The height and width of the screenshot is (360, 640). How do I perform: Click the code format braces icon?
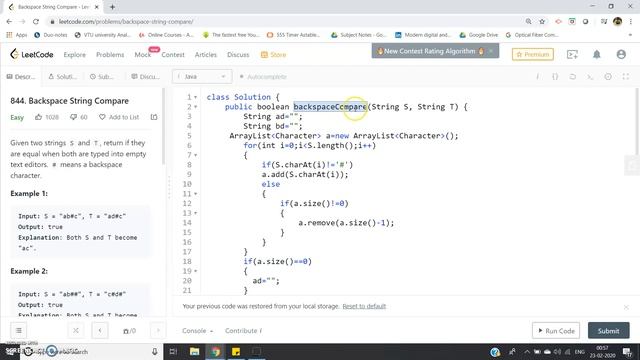[x=555, y=77]
